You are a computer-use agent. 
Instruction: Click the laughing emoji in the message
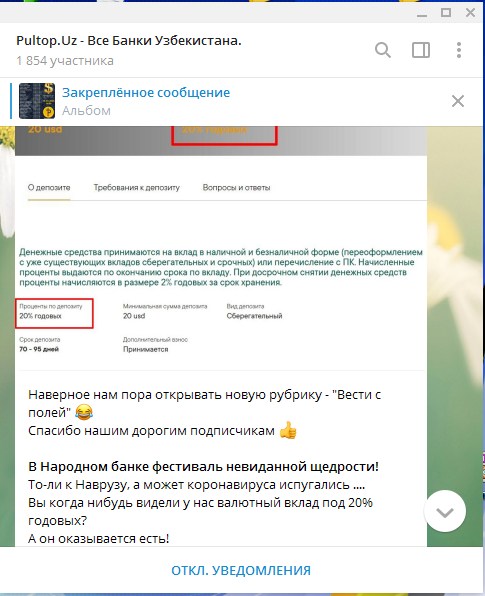point(84,412)
